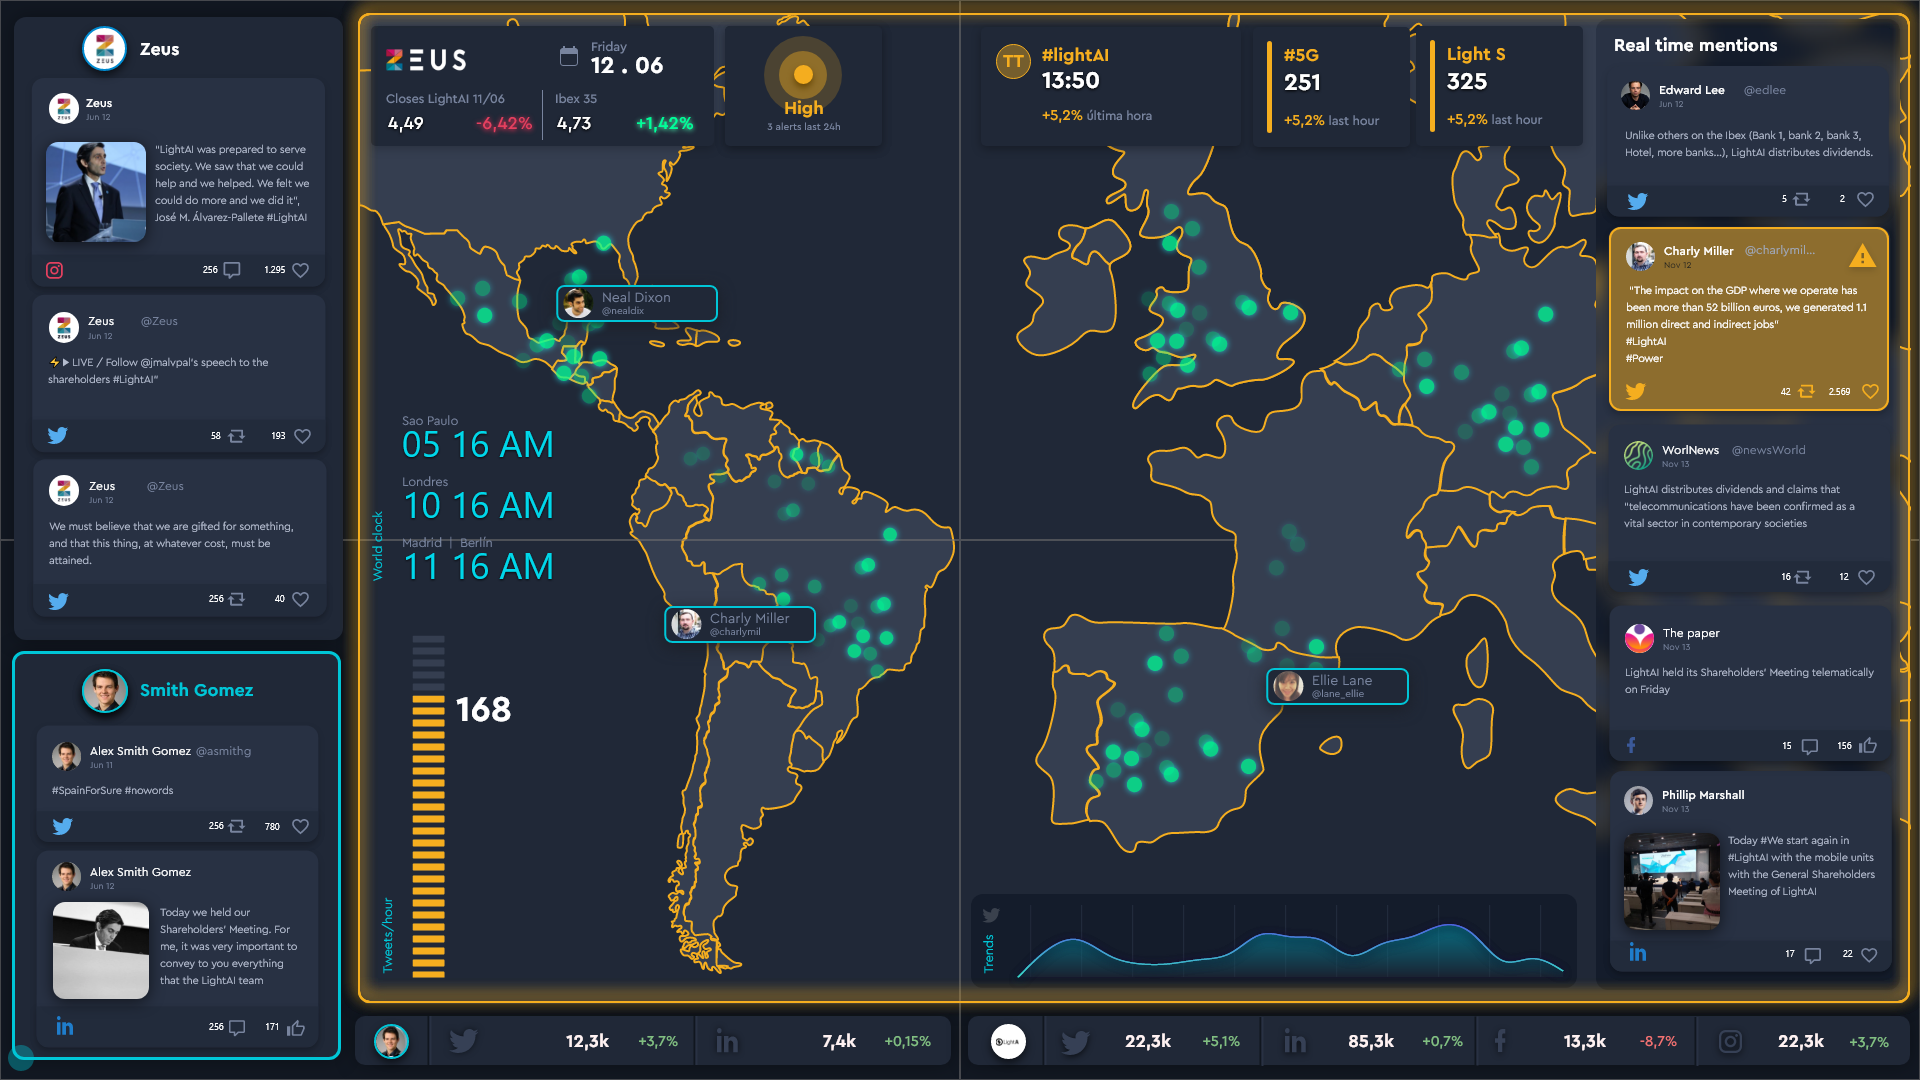
Task: Open Ellie Lane's map marker label
Action: click(1338, 686)
